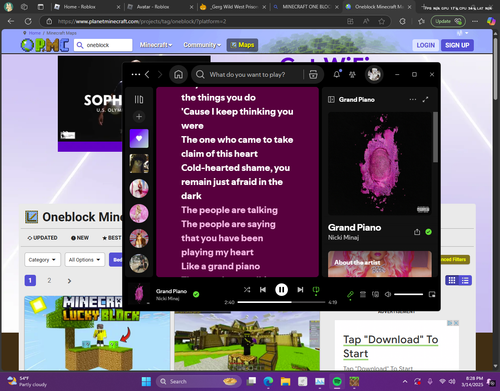This screenshot has width=500, height=391.
Task: Skip to next track
Action: click(300, 290)
